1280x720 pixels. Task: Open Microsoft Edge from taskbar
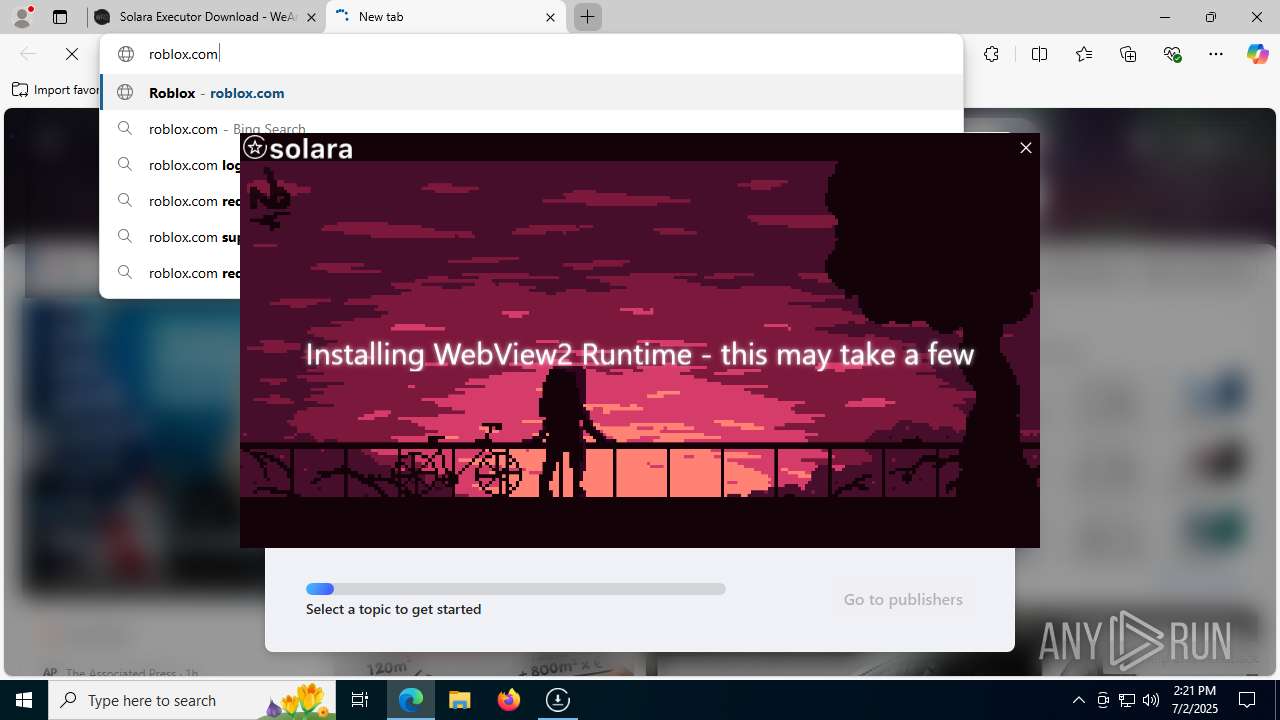411,700
